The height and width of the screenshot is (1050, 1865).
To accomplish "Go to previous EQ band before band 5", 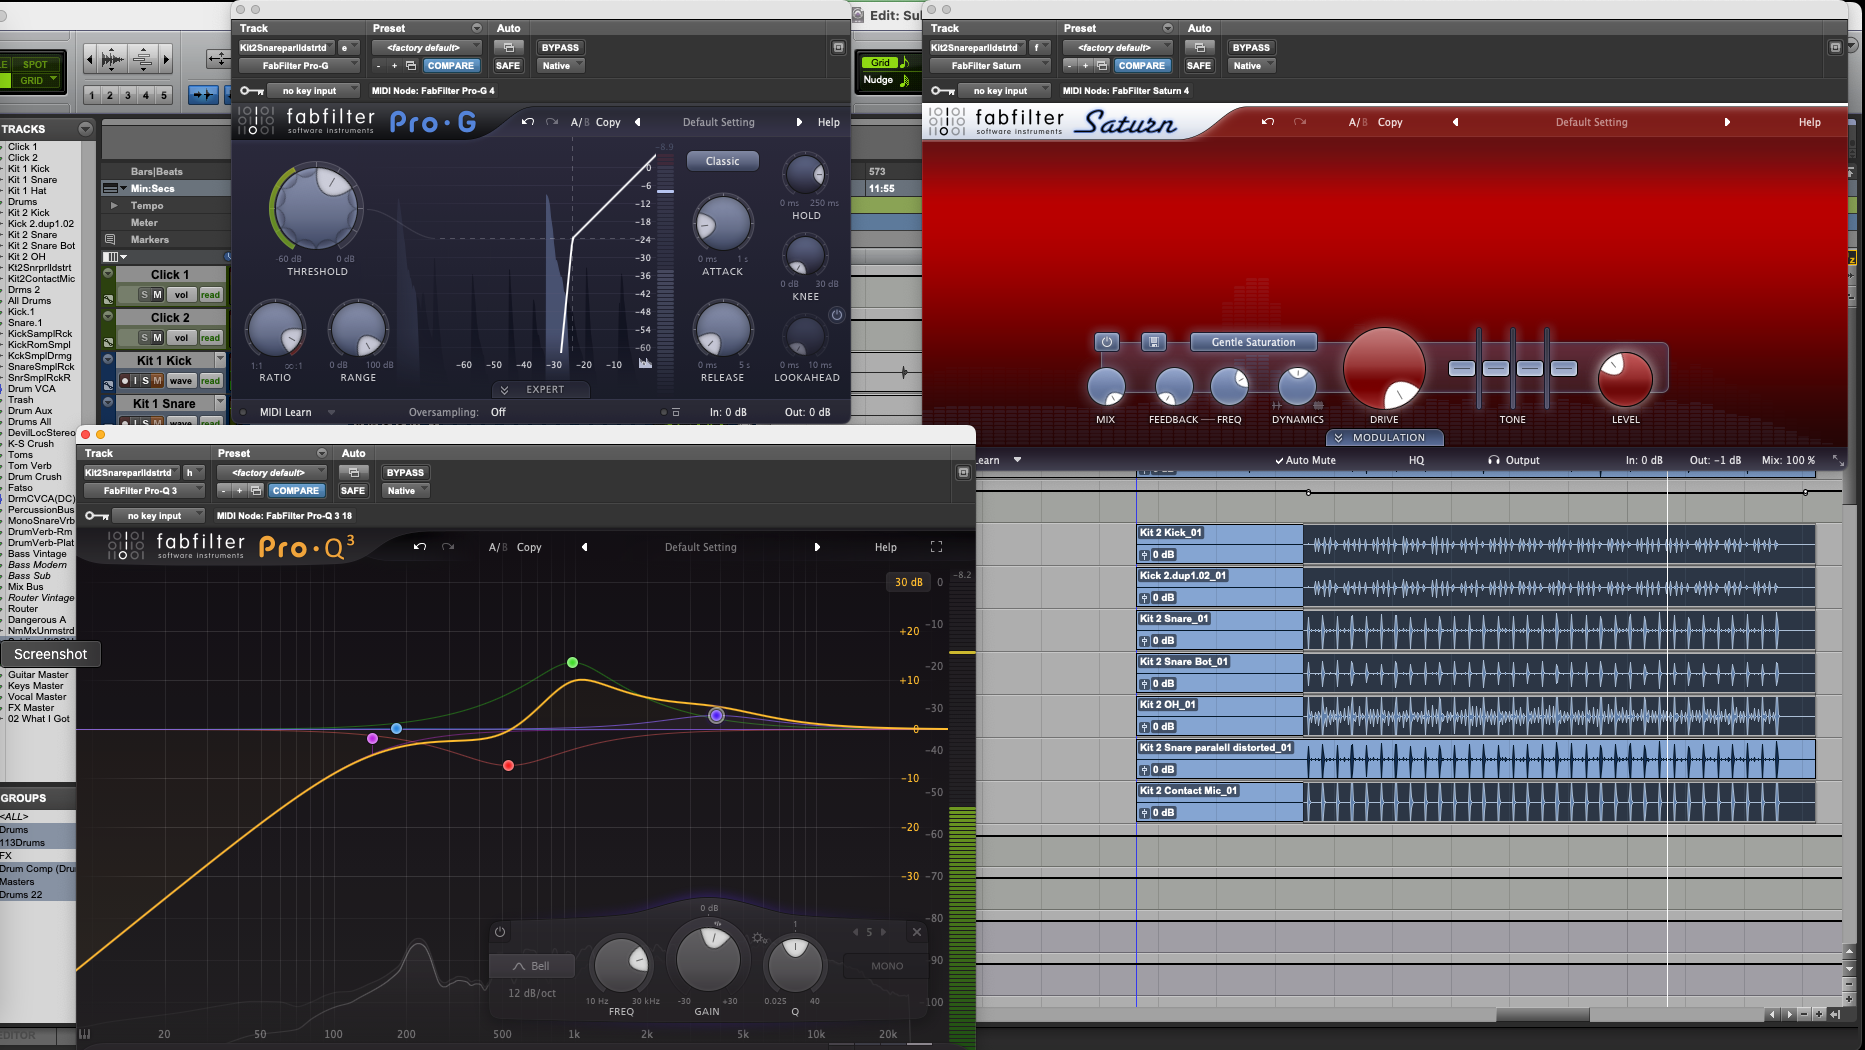I will point(856,932).
